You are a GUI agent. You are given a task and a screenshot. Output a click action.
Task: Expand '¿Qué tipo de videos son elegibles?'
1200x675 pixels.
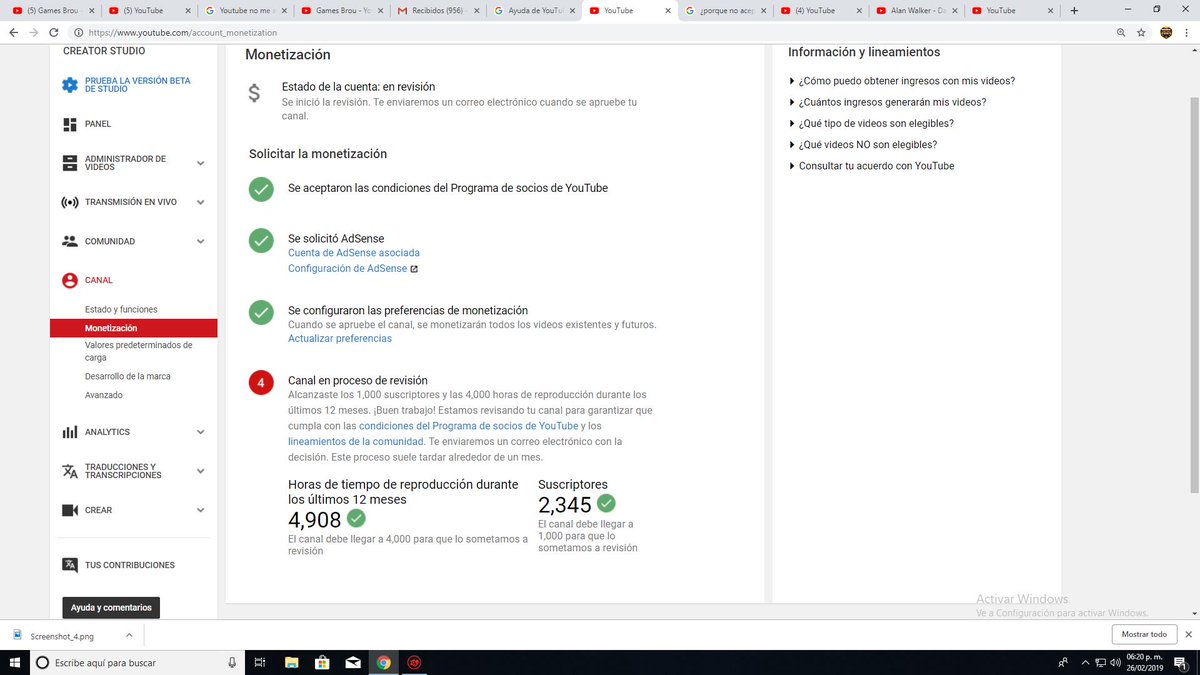(871, 123)
